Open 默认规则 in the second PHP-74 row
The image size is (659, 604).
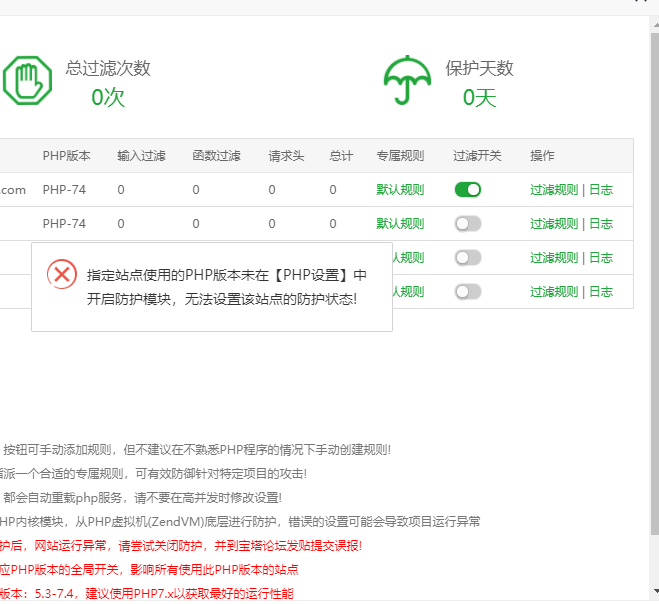(x=400, y=224)
